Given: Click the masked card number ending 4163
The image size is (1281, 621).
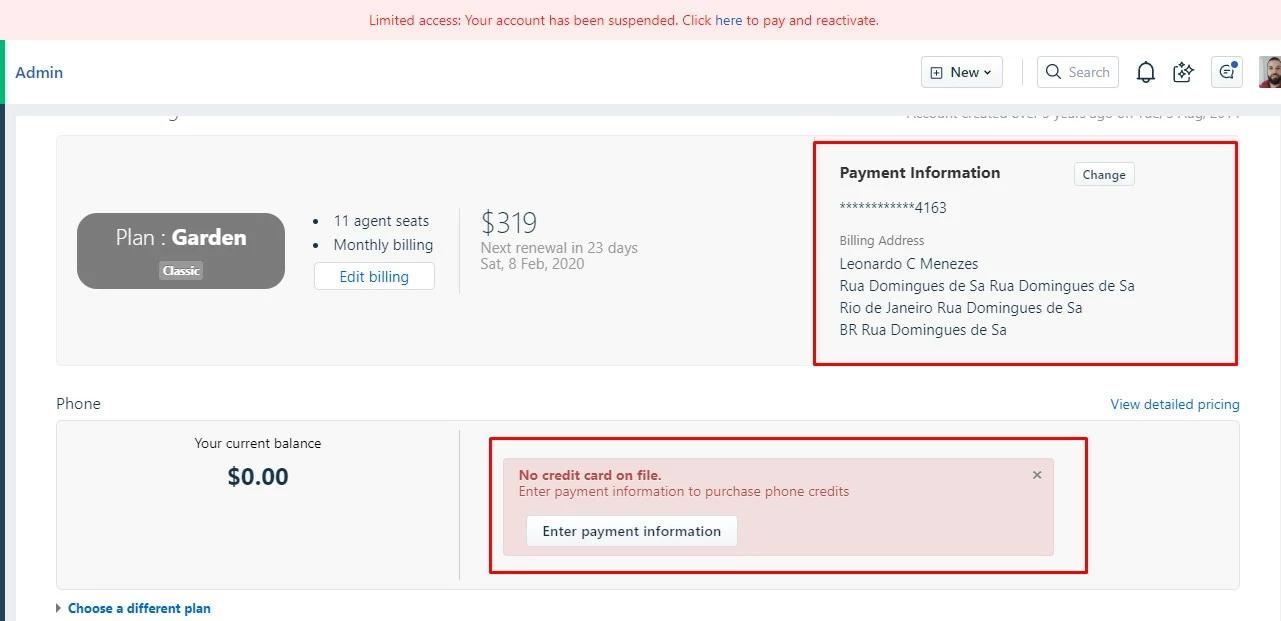Looking at the screenshot, I should pos(893,208).
